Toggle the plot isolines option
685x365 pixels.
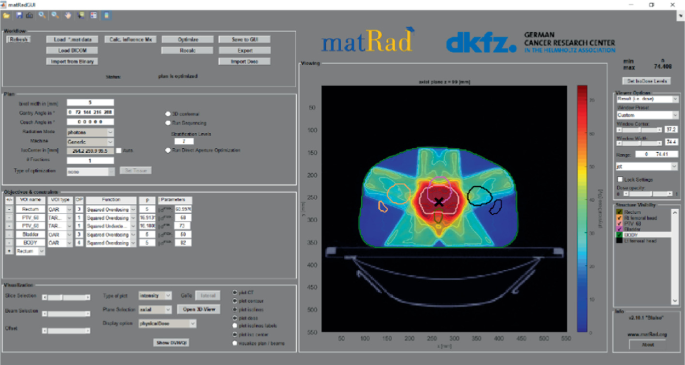[235, 310]
